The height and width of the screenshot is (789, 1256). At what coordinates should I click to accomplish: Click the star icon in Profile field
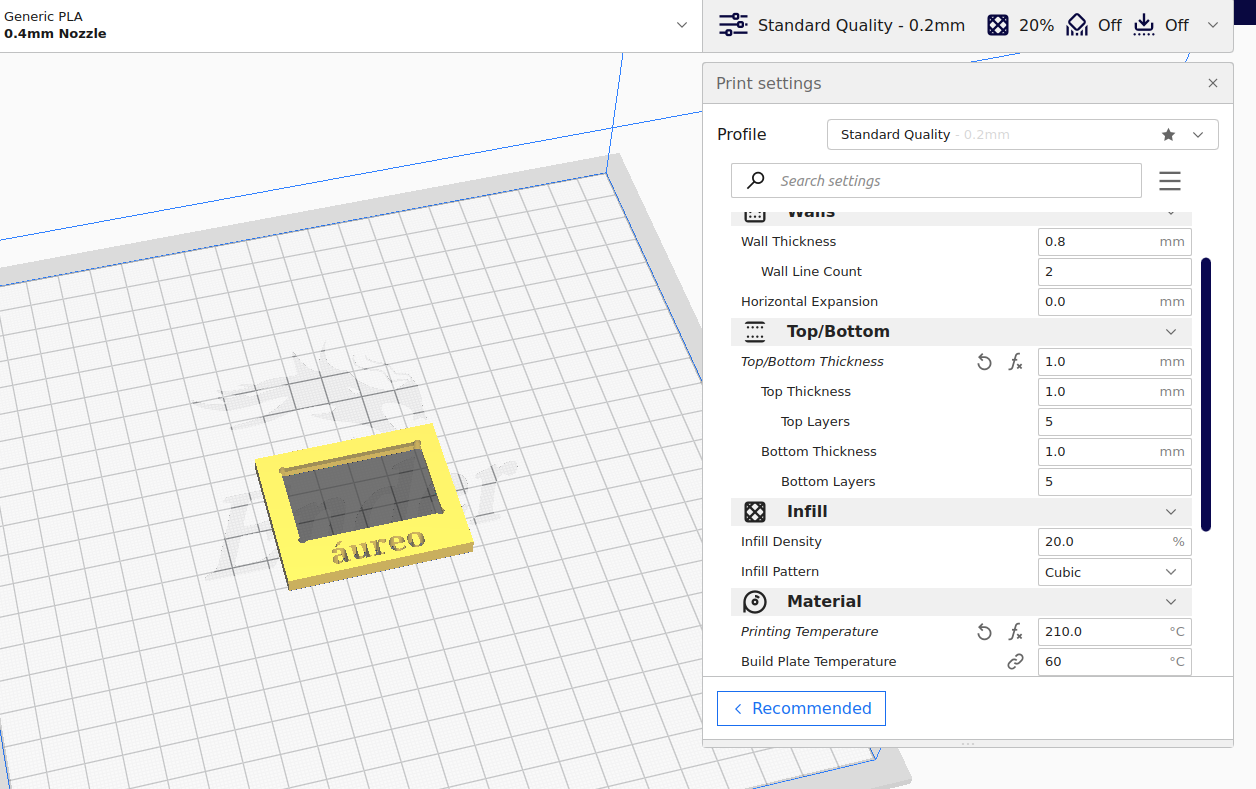pos(1168,134)
